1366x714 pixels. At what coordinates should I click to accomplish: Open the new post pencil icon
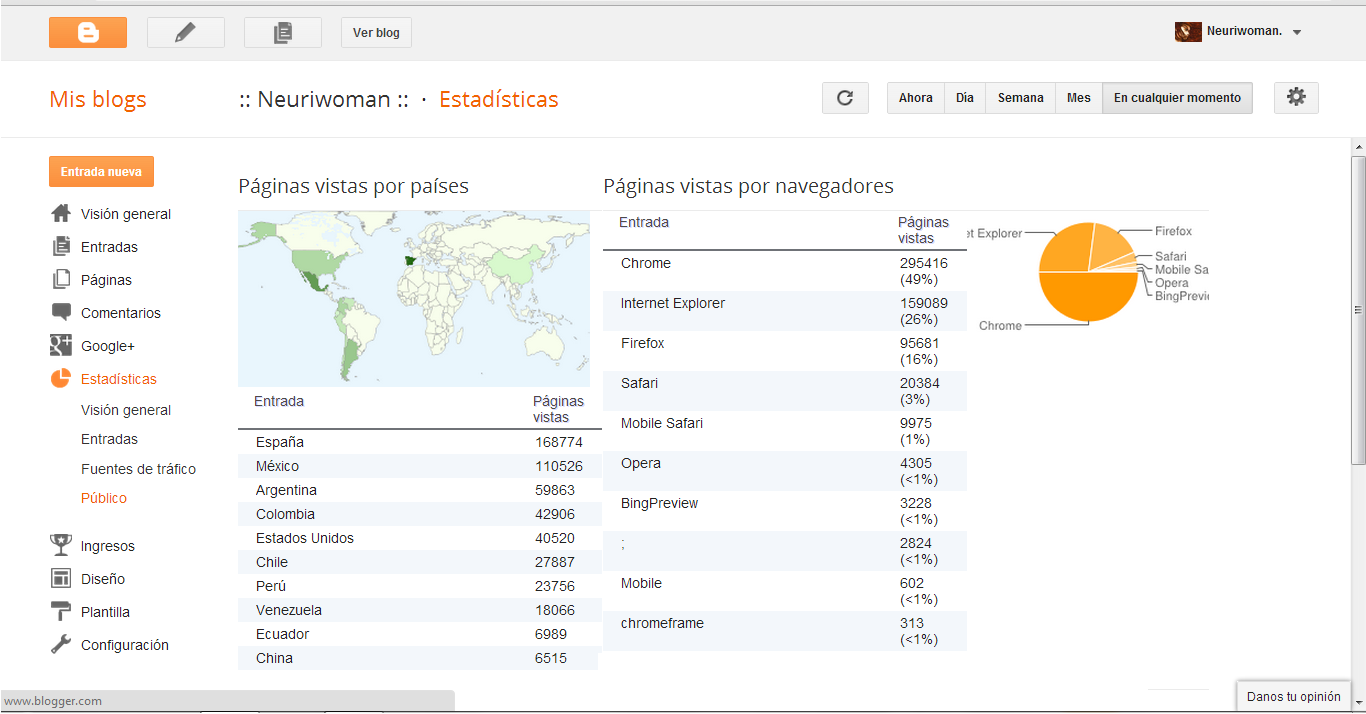[185, 32]
